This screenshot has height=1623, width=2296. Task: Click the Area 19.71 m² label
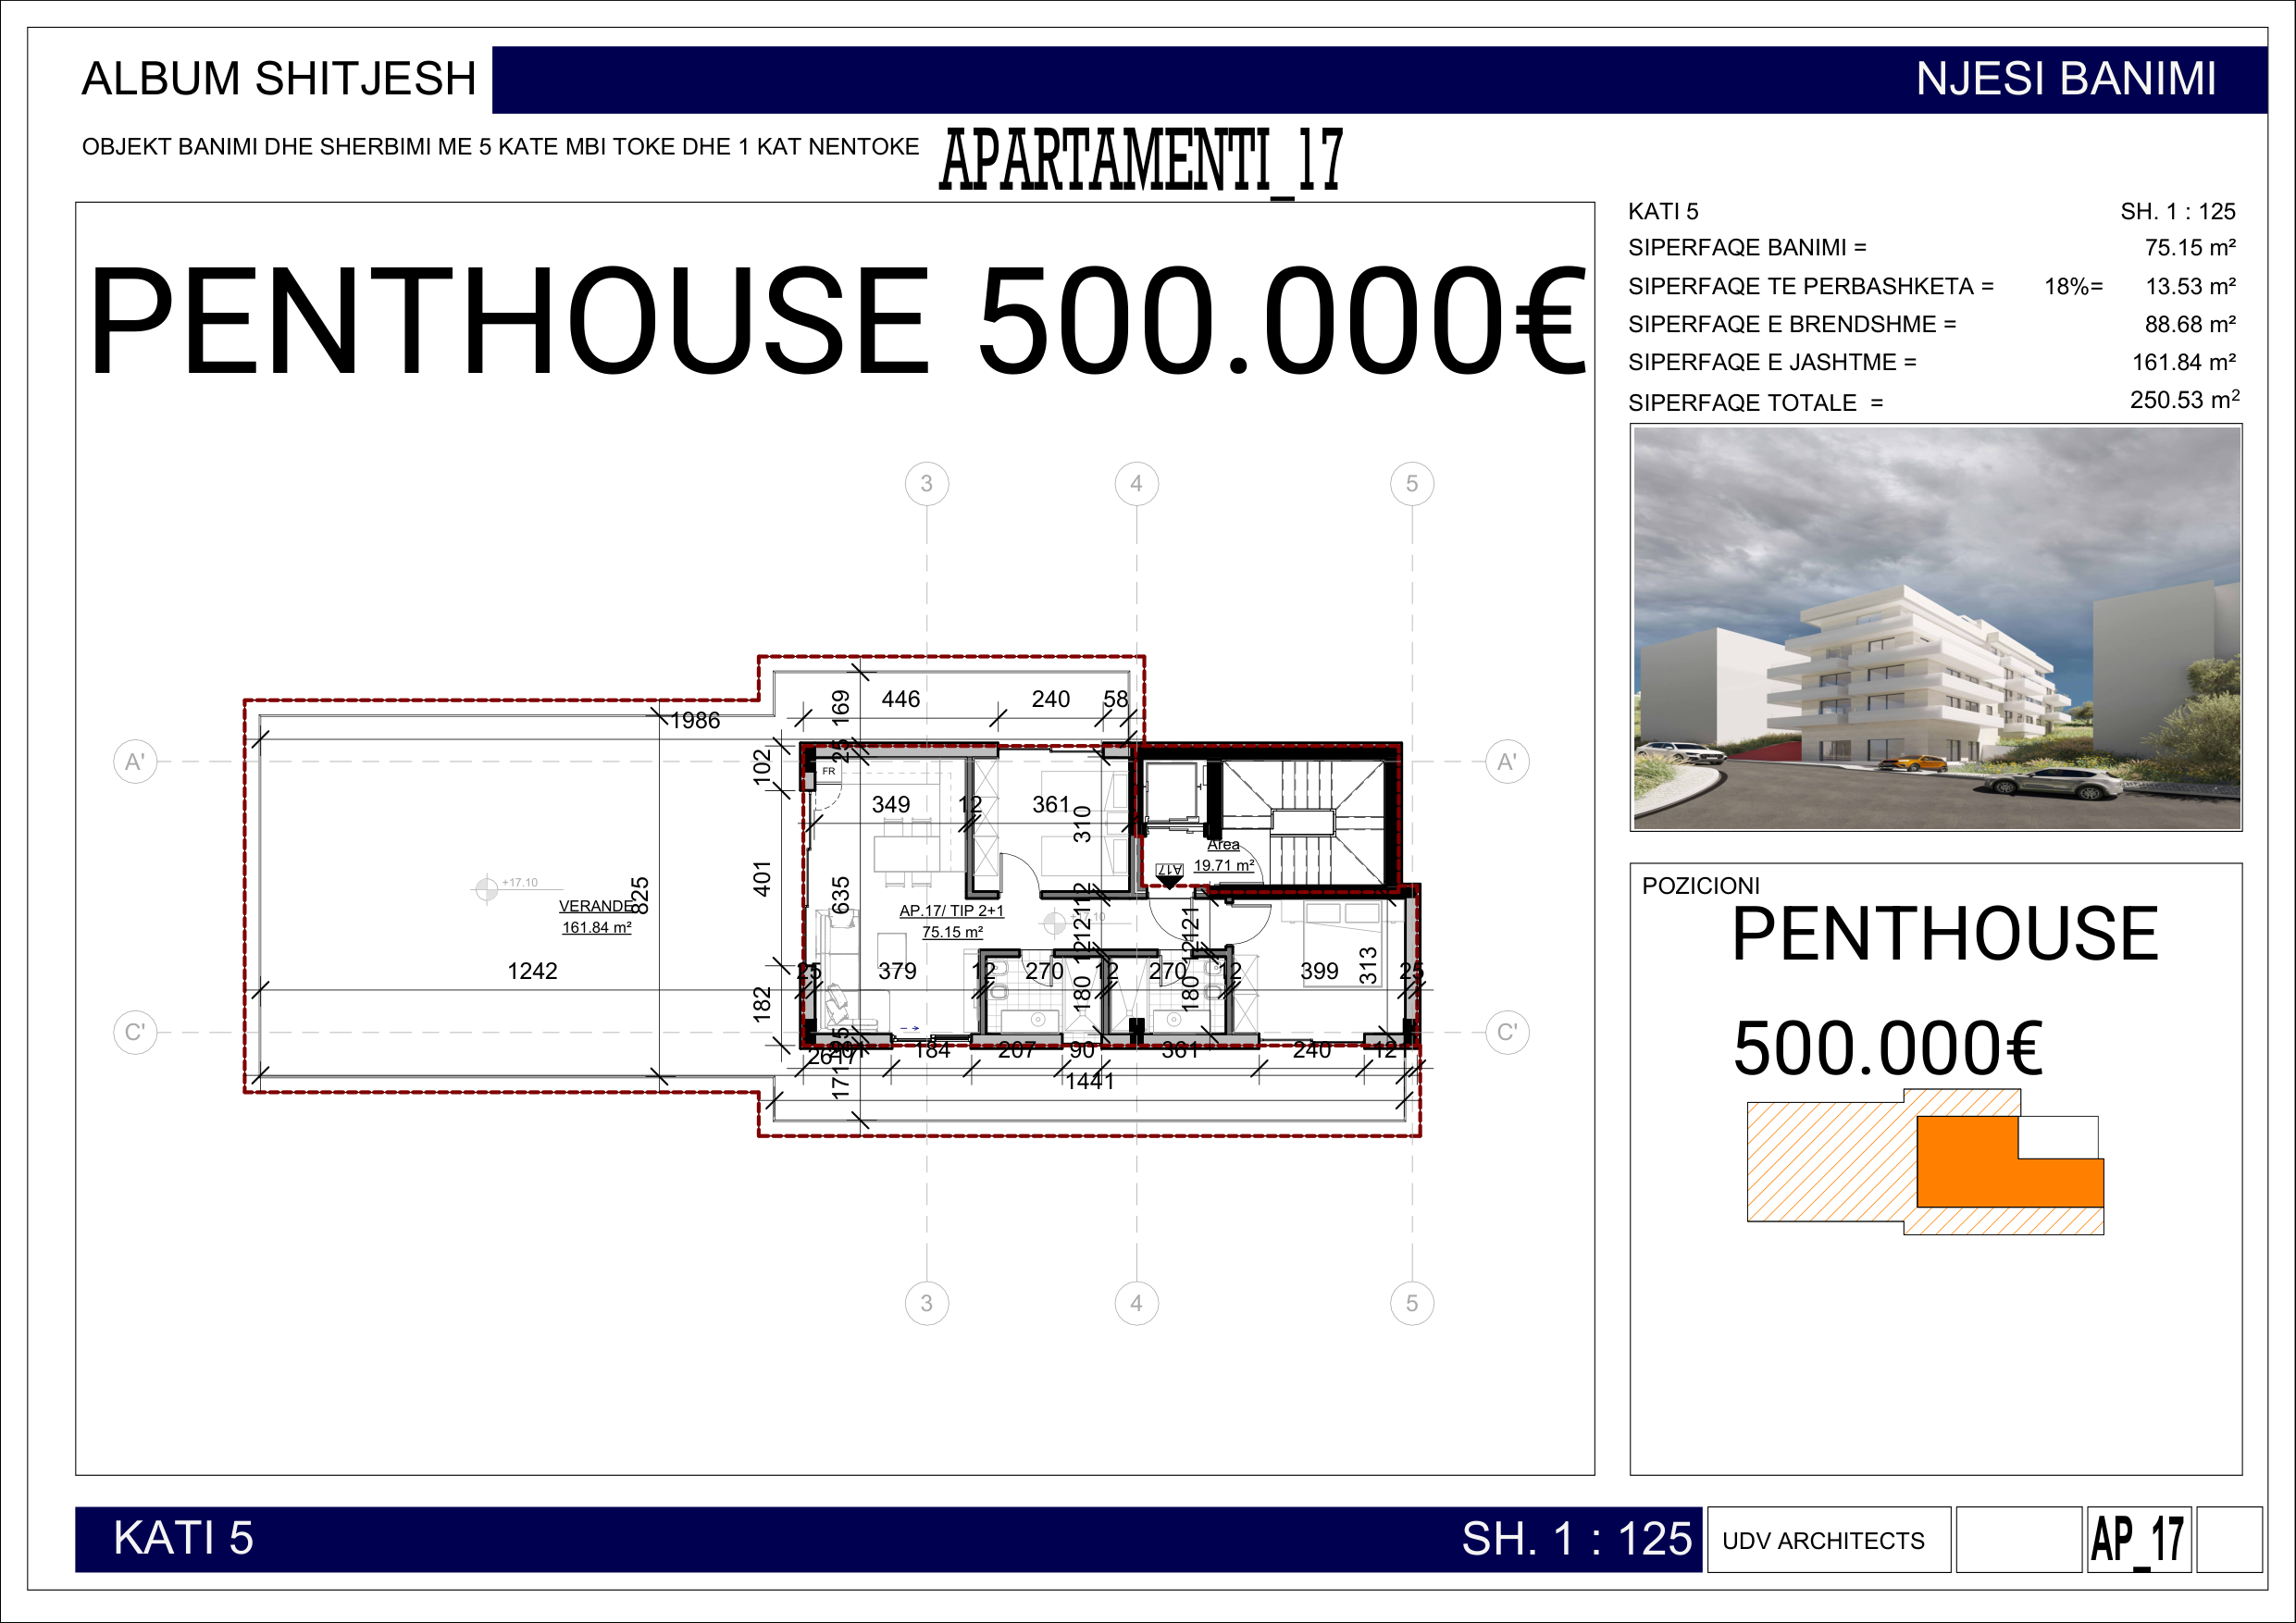click(1223, 855)
